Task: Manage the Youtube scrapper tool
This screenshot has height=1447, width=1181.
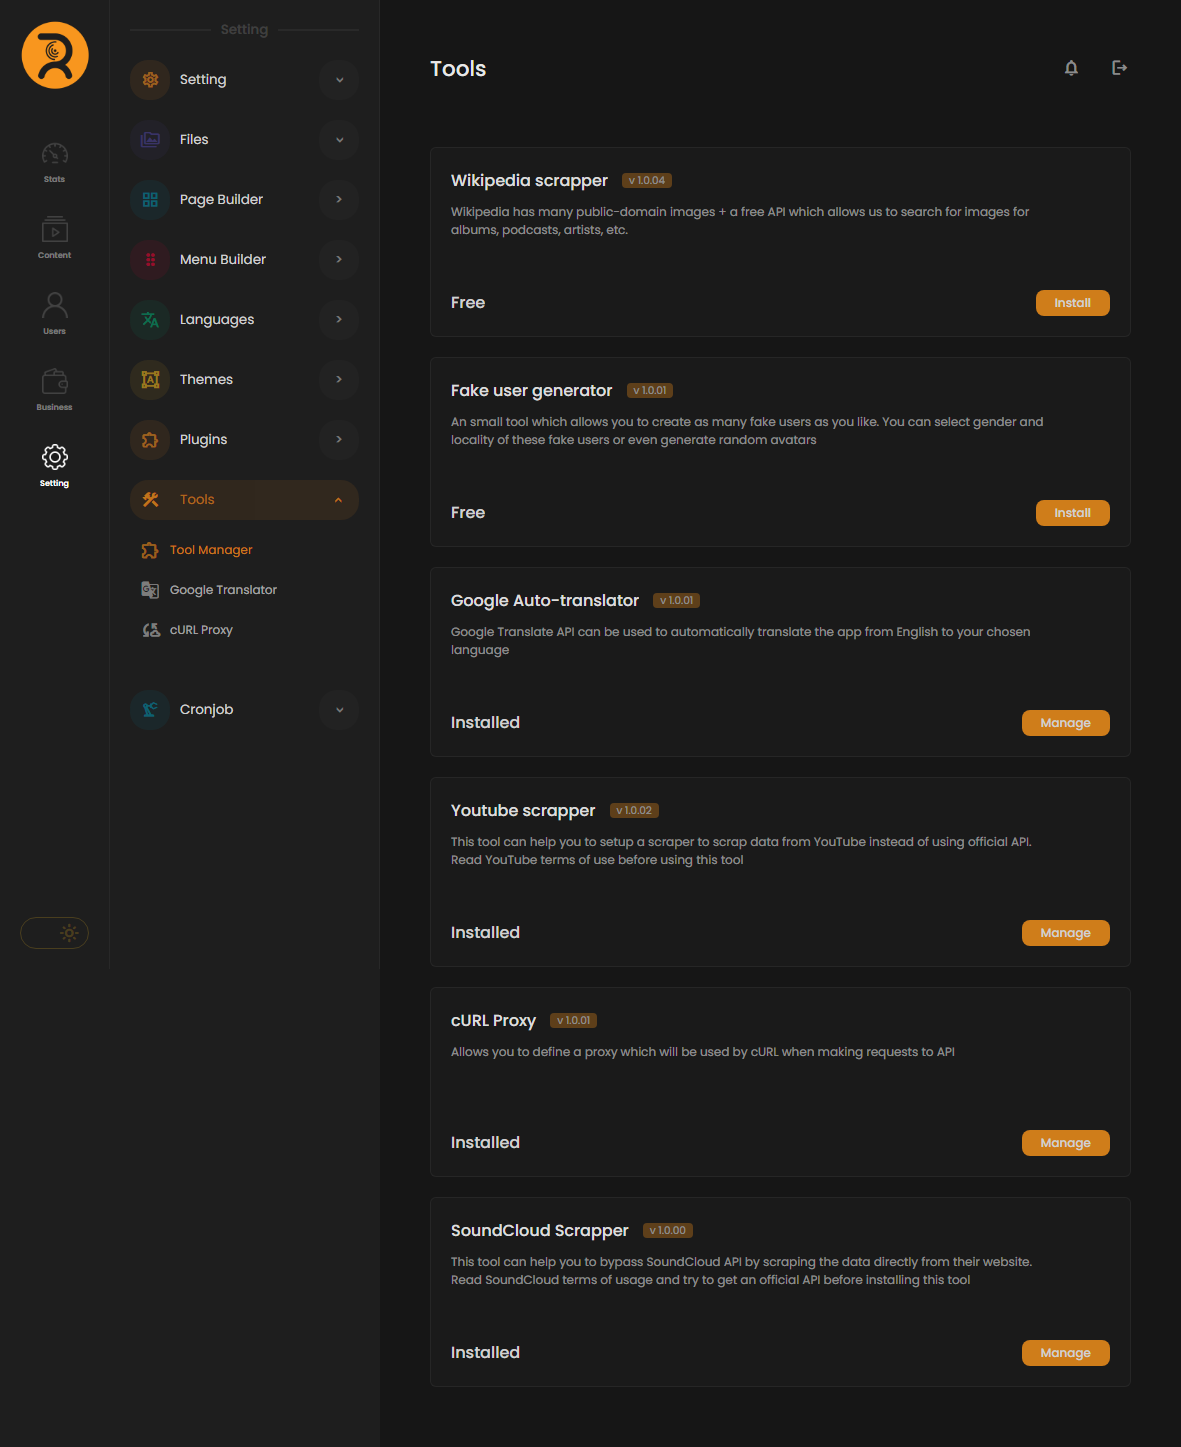Action: point(1065,933)
